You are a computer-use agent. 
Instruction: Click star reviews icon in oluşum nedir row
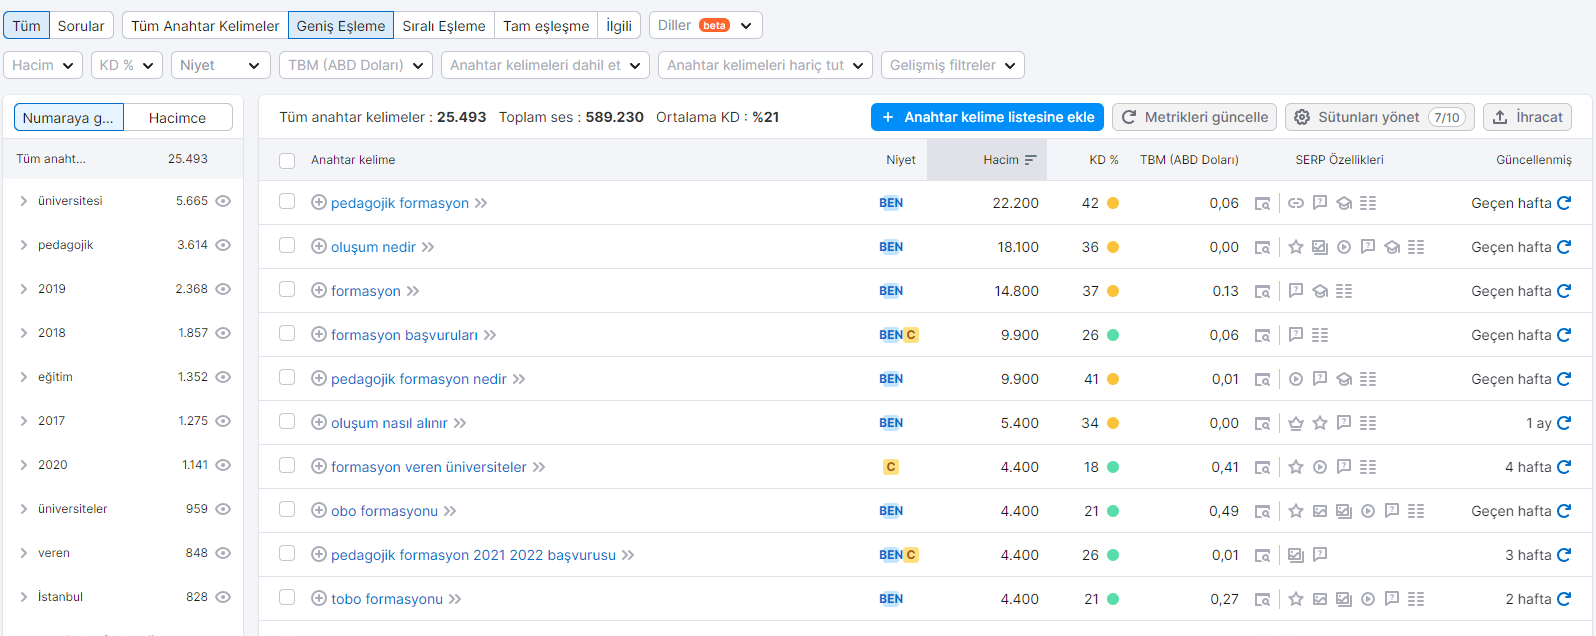point(1296,247)
